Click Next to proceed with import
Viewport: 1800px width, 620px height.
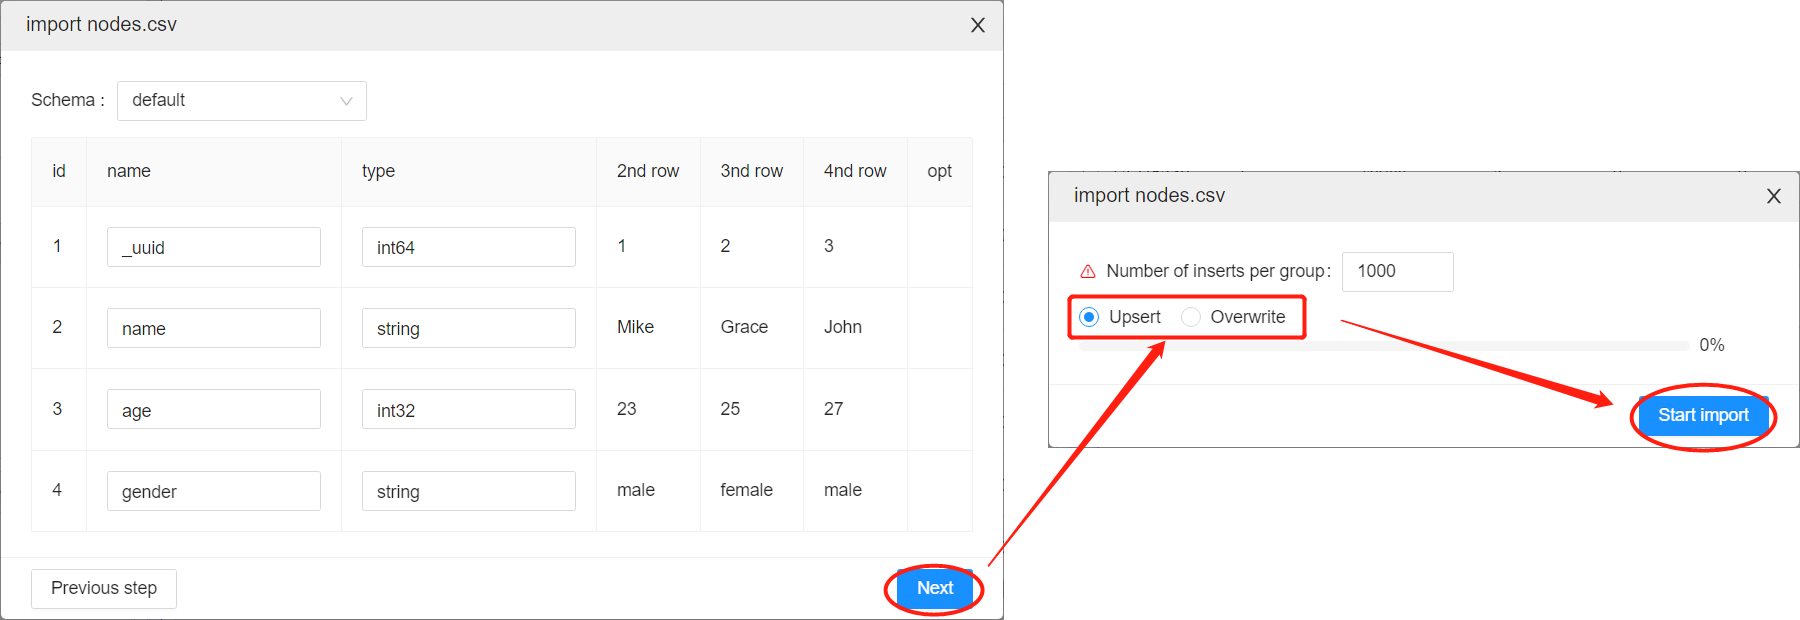coord(935,588)
